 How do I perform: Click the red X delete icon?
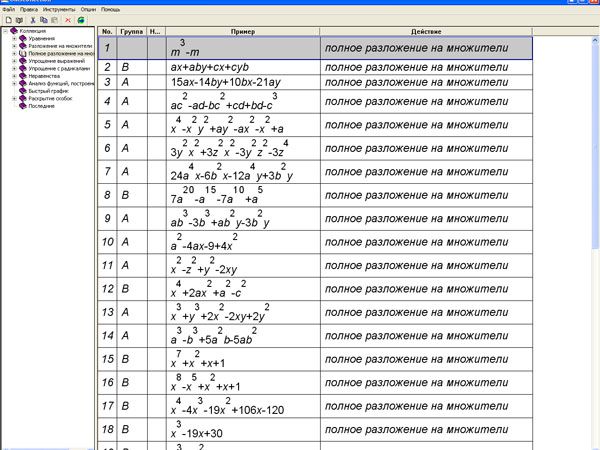click(68, 19)
